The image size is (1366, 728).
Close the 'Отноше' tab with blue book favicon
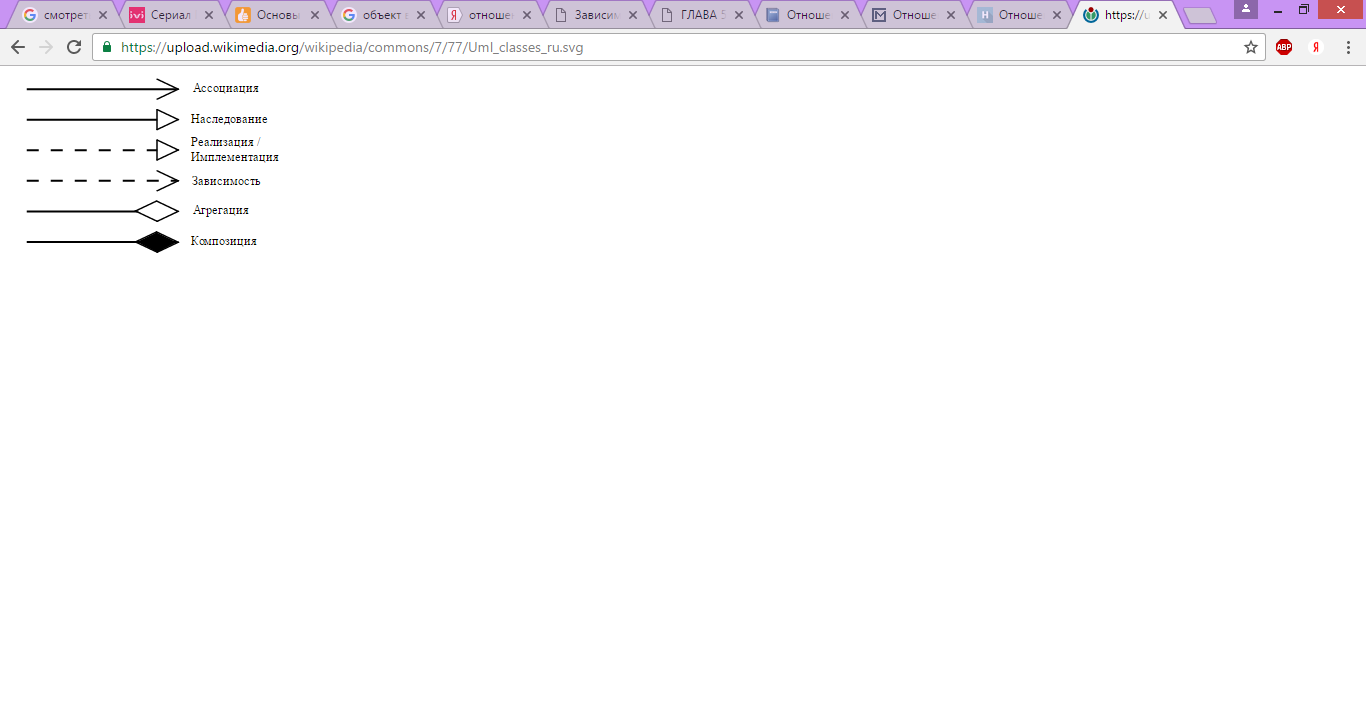pyautogui.click(x=845, y=15)
